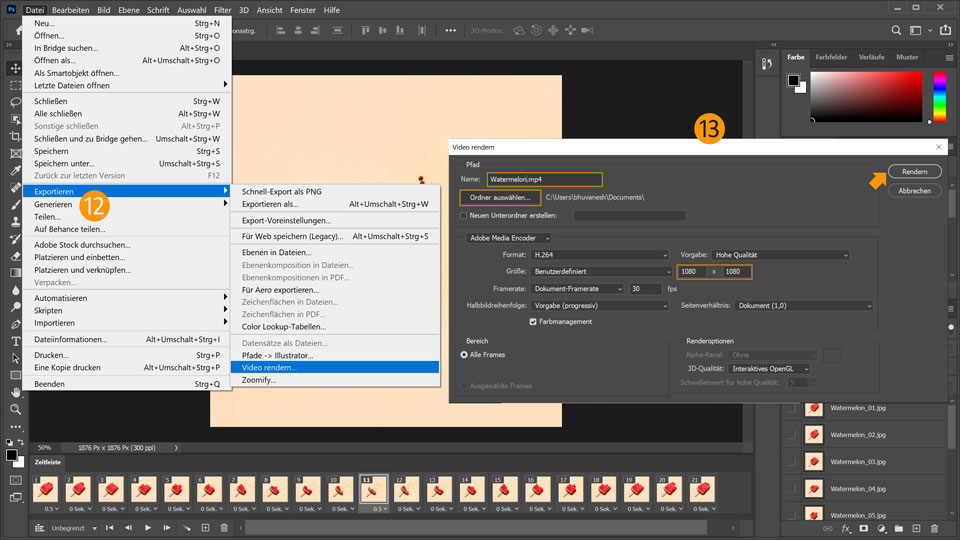Enable Neuen Unterordner erstellen checkbox

tap(463, 215)
